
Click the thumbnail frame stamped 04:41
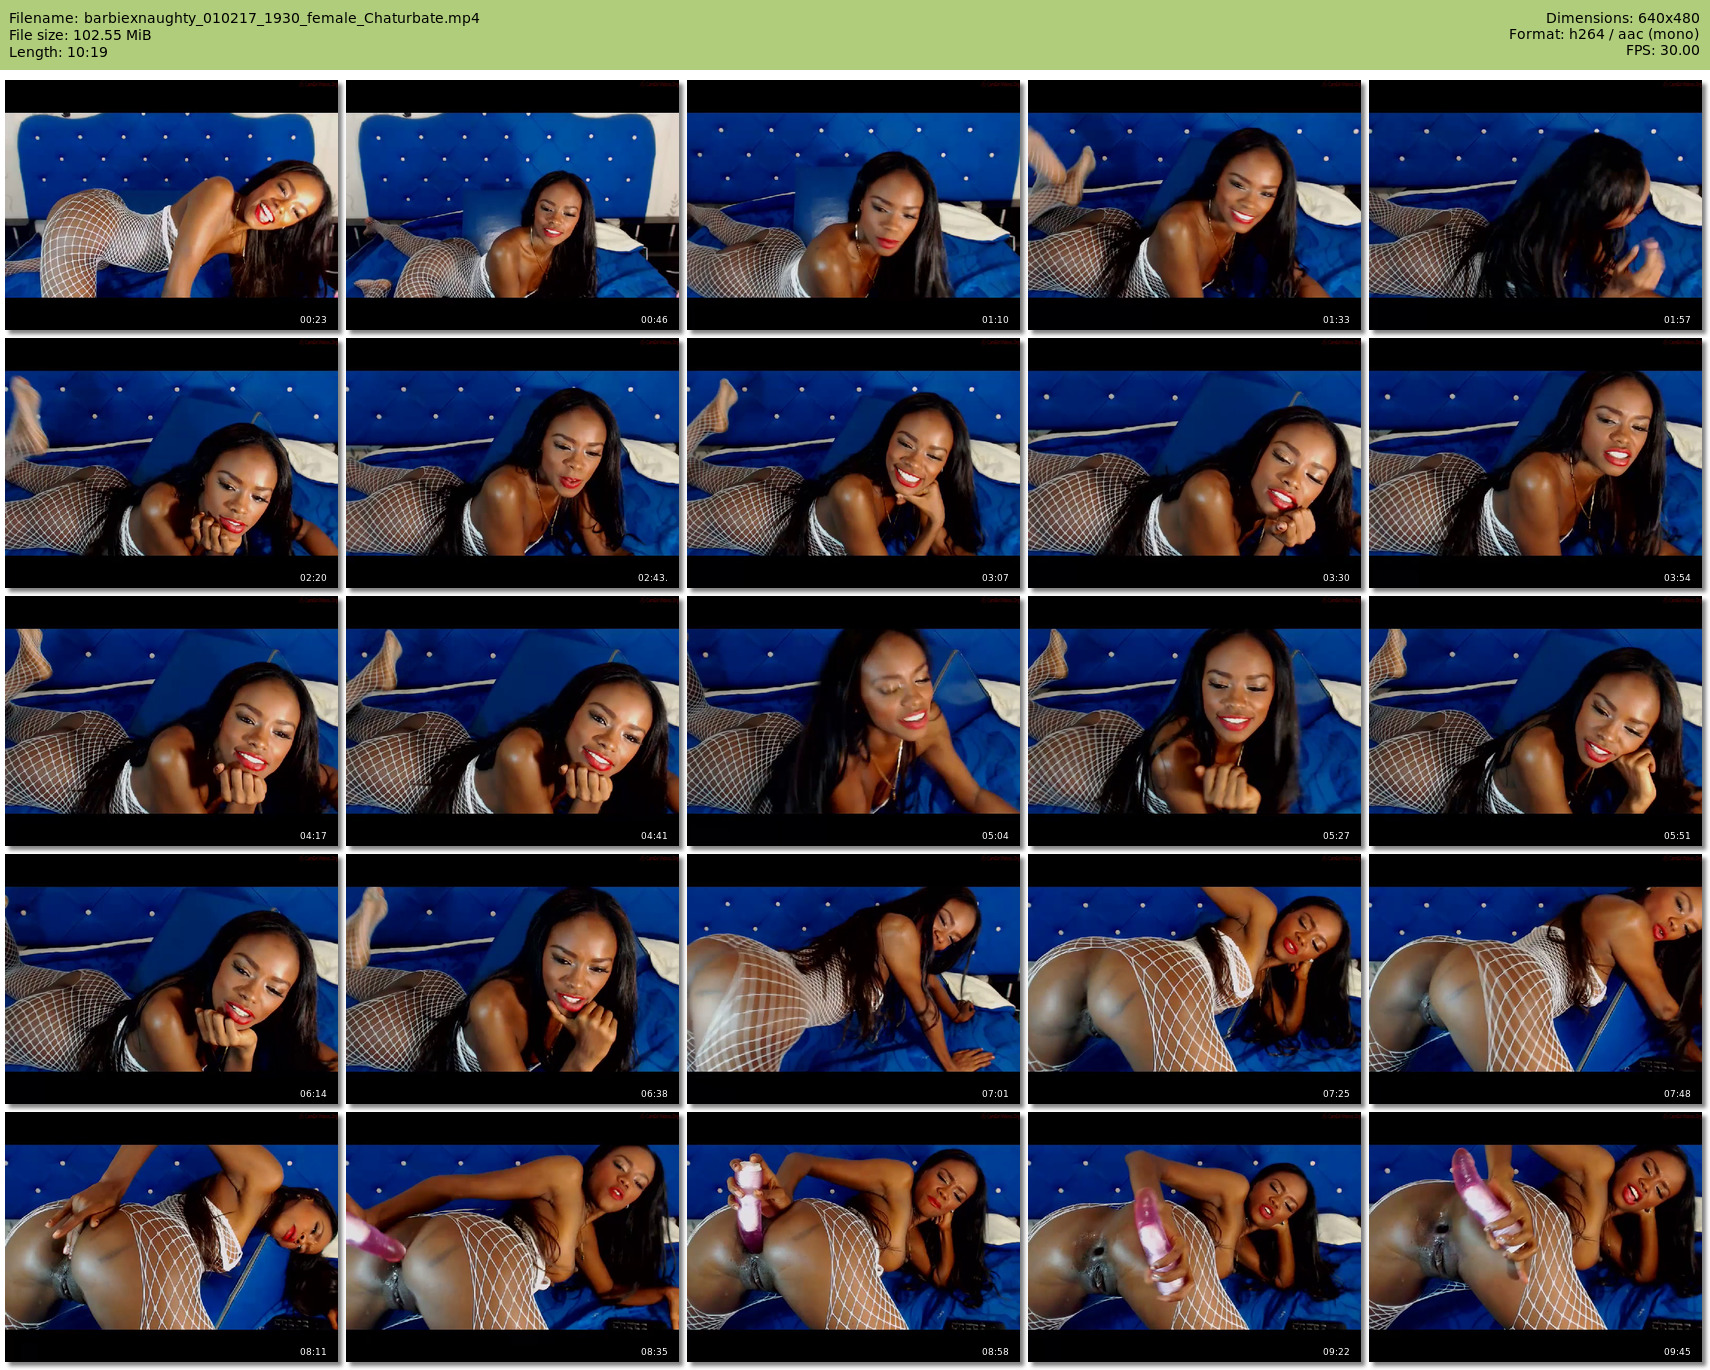pos(513,721)
